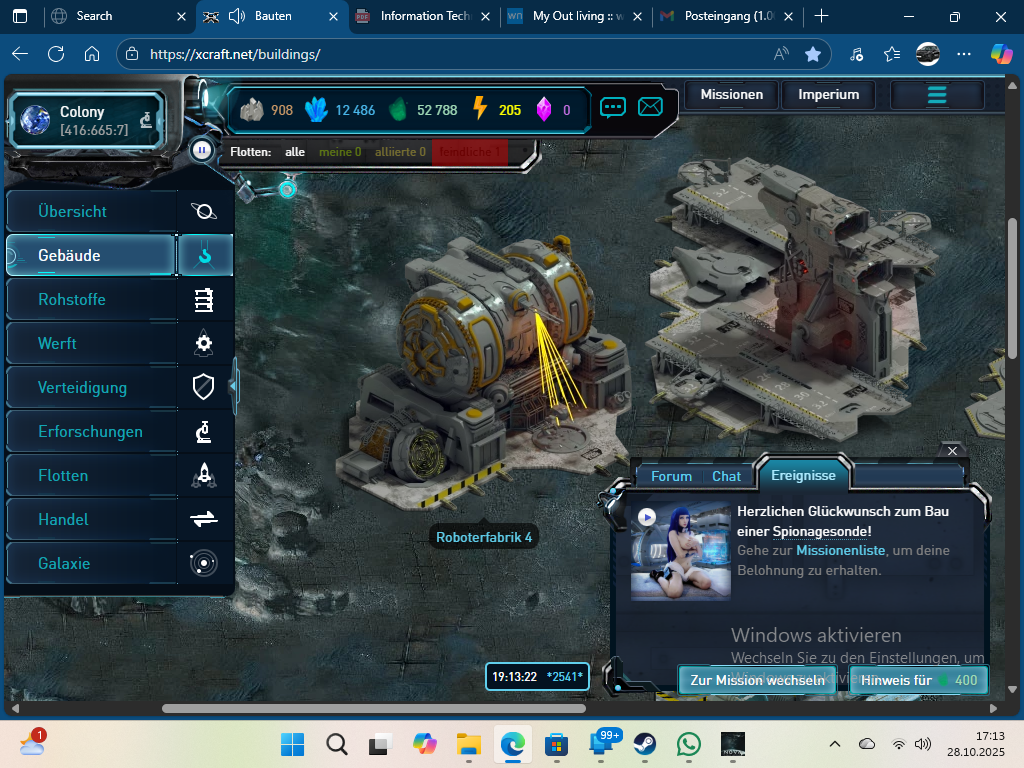1024x768 pixels.
Task: Select the 'alle' fleet filter
Action: click(x=295, y=152)
